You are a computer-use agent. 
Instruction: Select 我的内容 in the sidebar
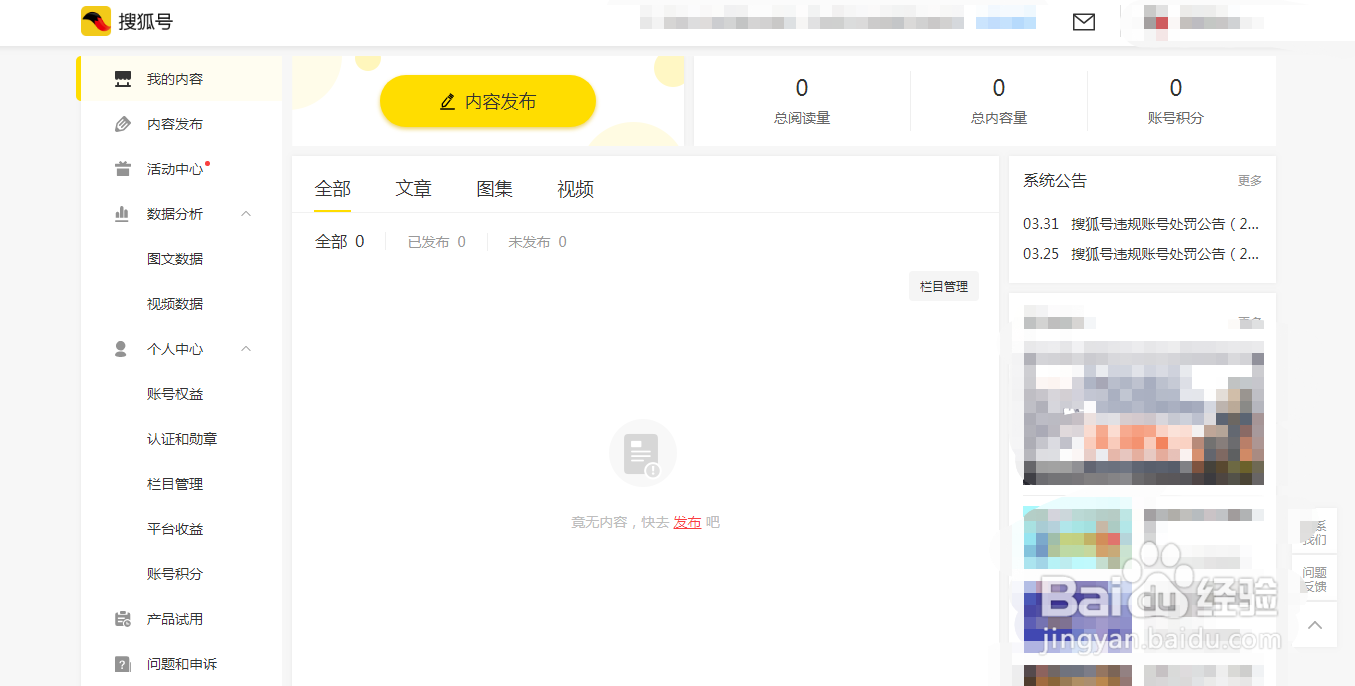point(175,77)
